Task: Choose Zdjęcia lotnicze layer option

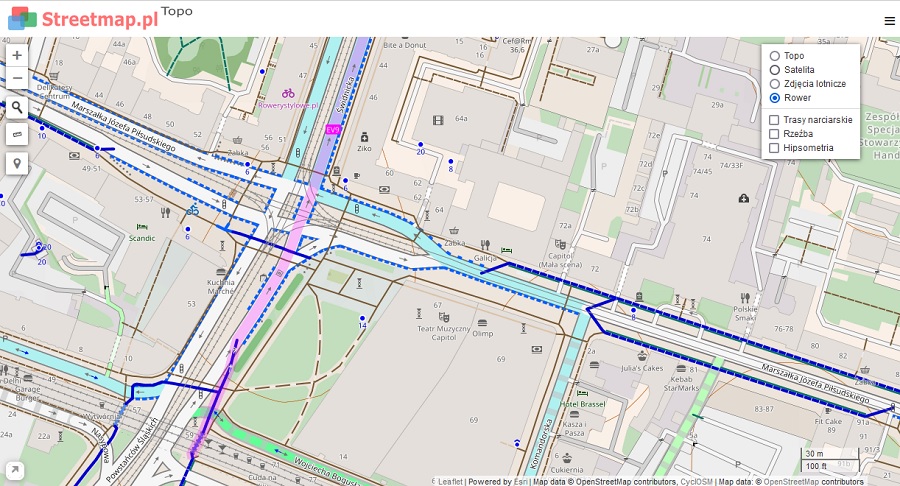Action: tap(775, 84)
